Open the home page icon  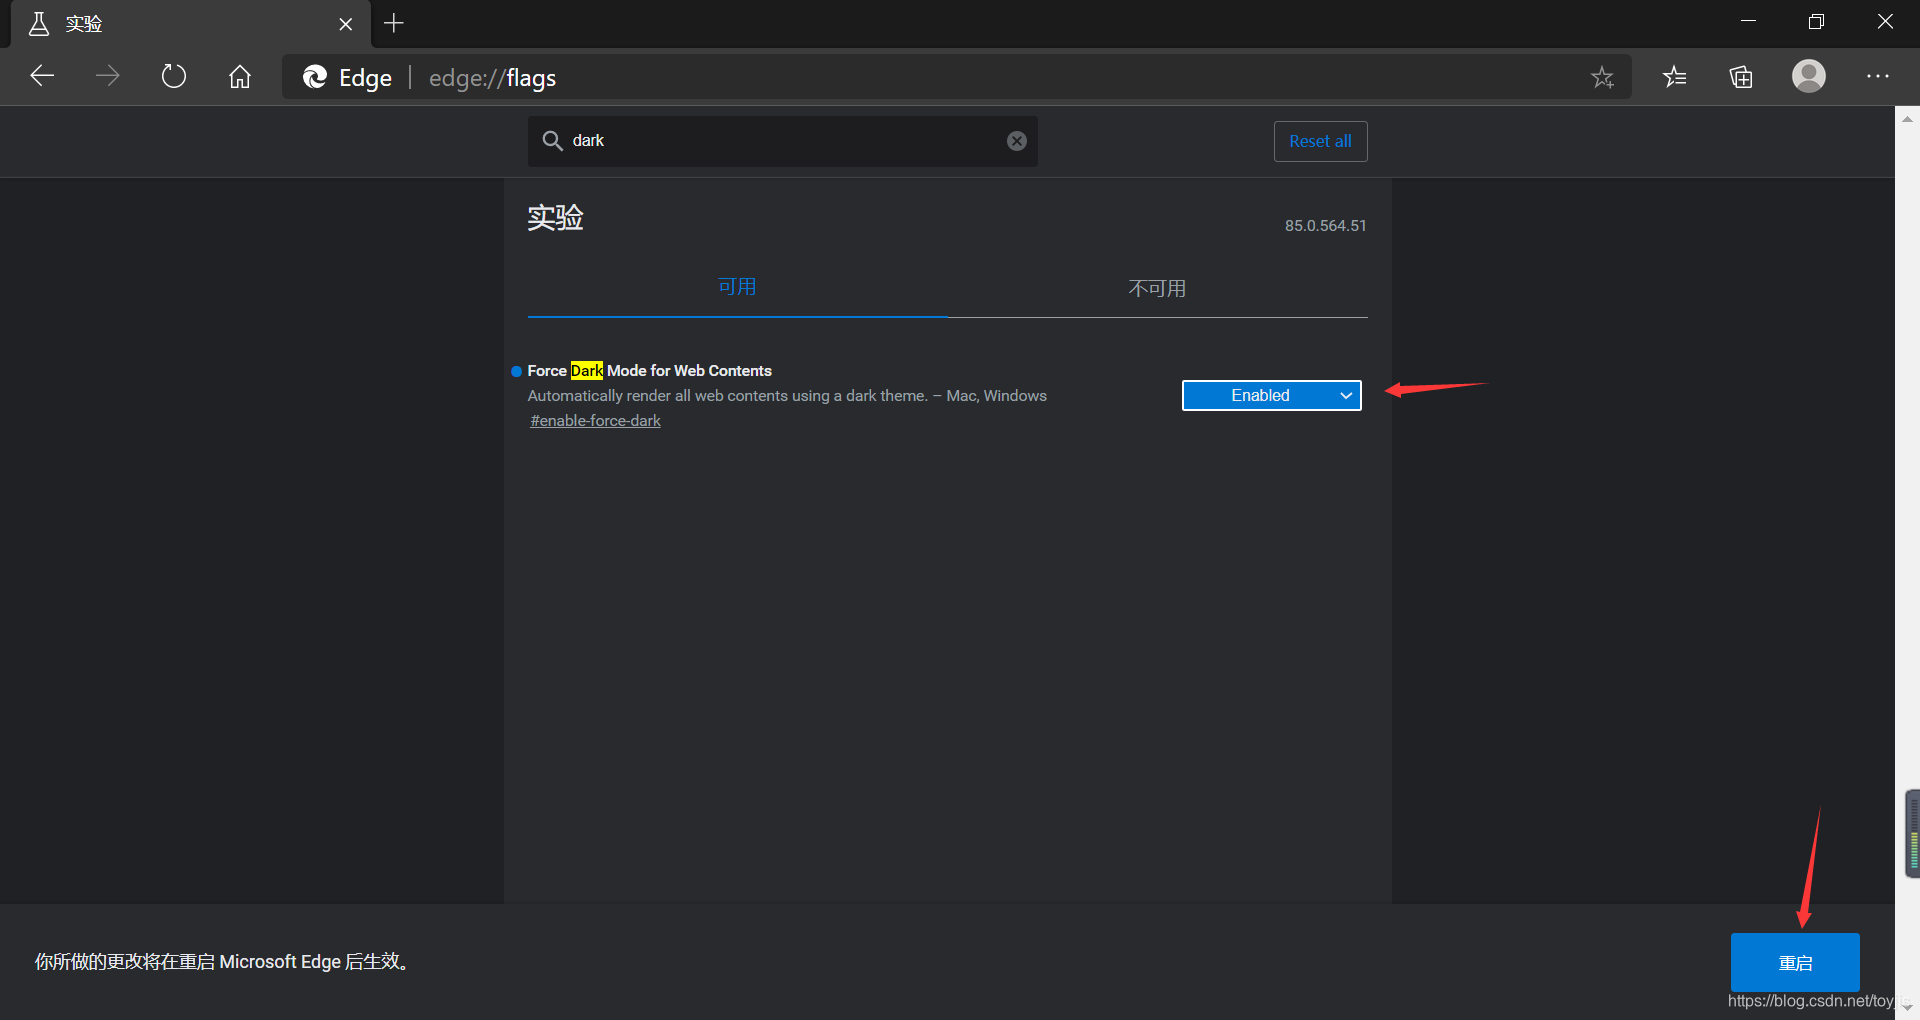(x=240, y=76)
